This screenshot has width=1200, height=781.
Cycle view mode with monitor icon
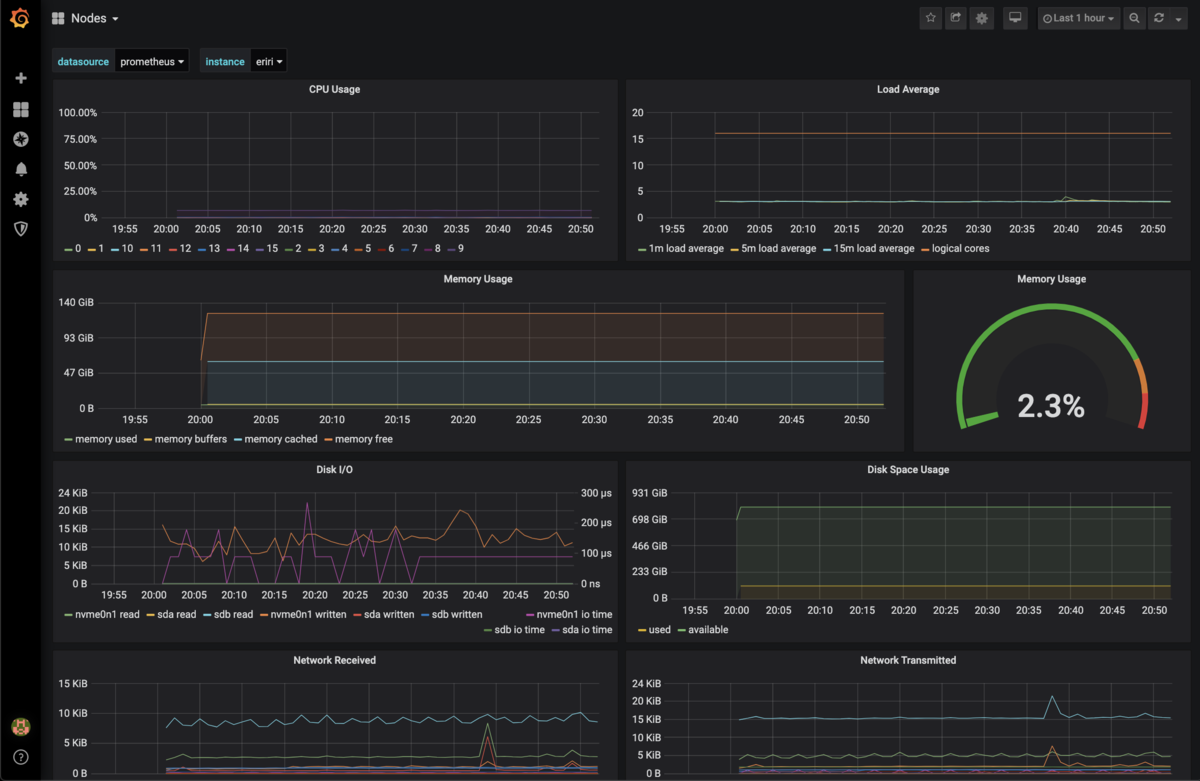tap(1015, 18)
